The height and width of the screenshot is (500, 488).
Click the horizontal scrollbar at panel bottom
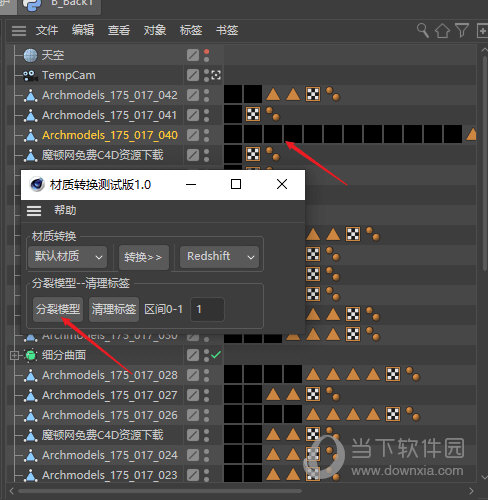click(160, 491)
